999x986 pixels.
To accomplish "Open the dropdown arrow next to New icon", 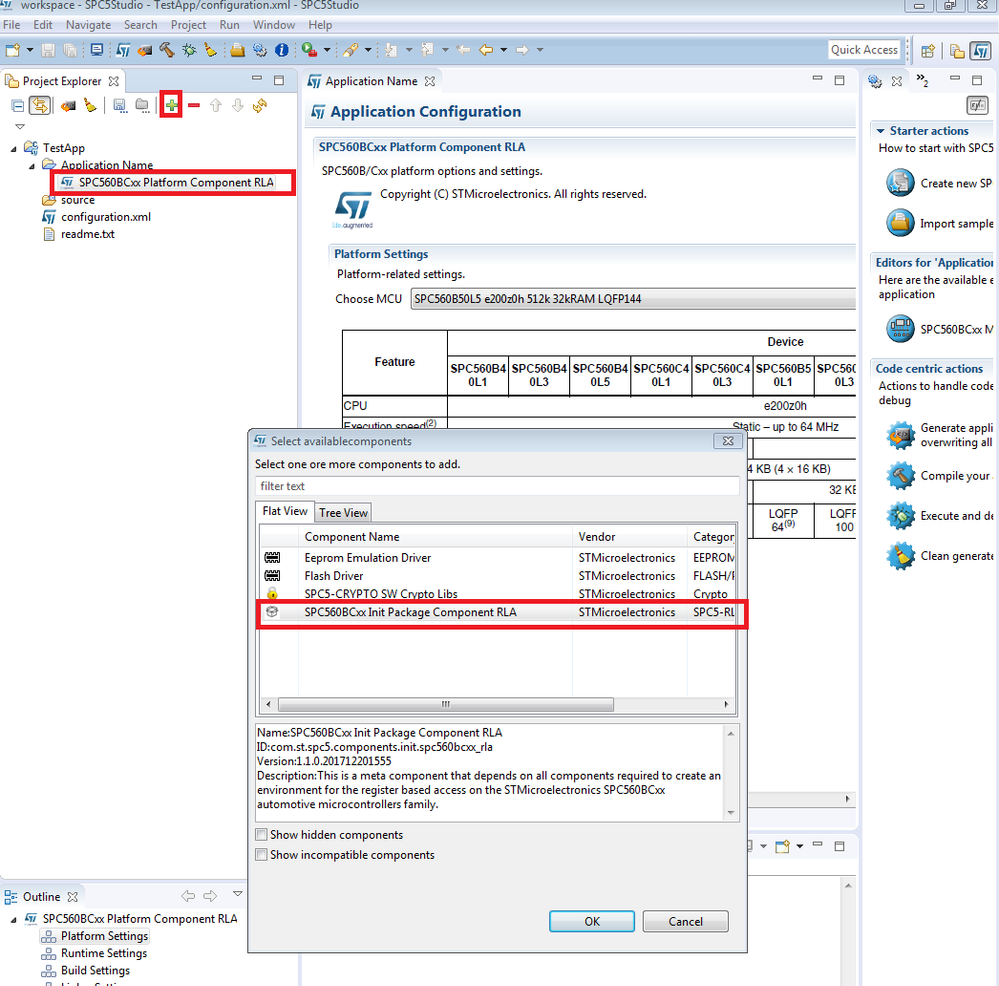I will [x=29, y=50].
